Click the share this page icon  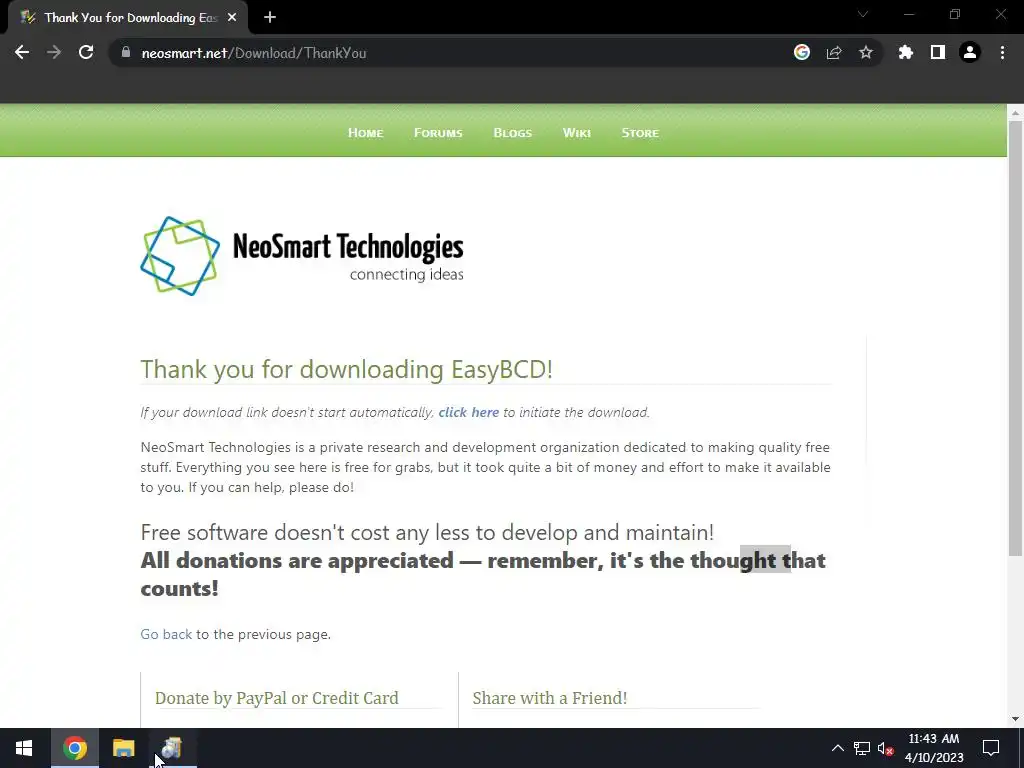click(x=834, y=53)
